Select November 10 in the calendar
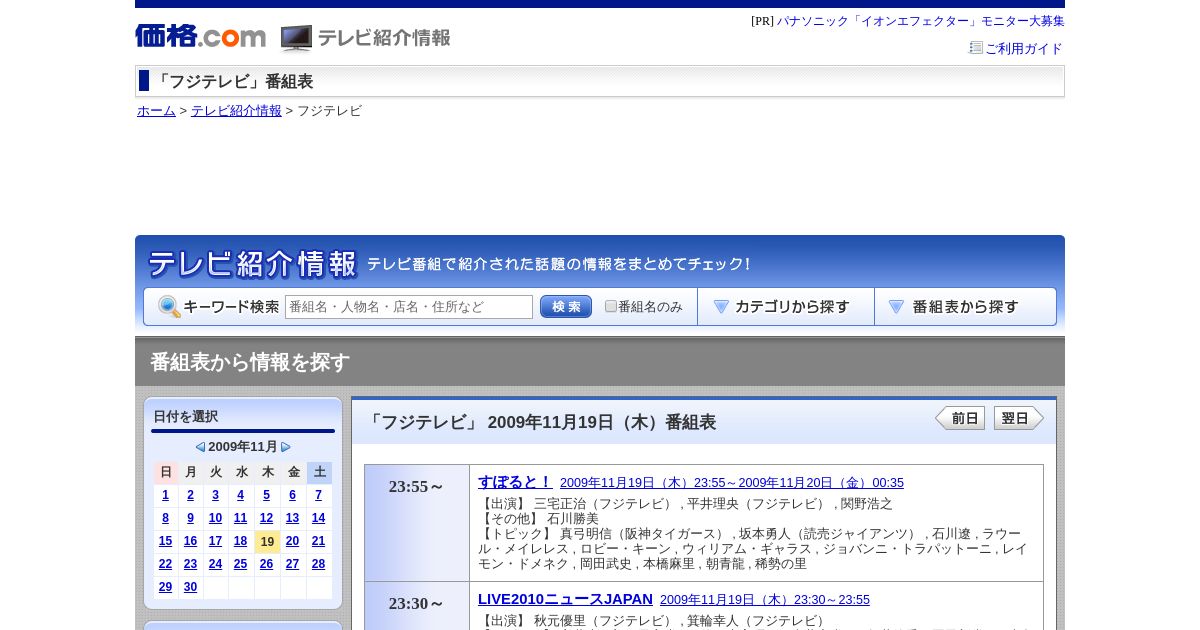 pos(215,518)
